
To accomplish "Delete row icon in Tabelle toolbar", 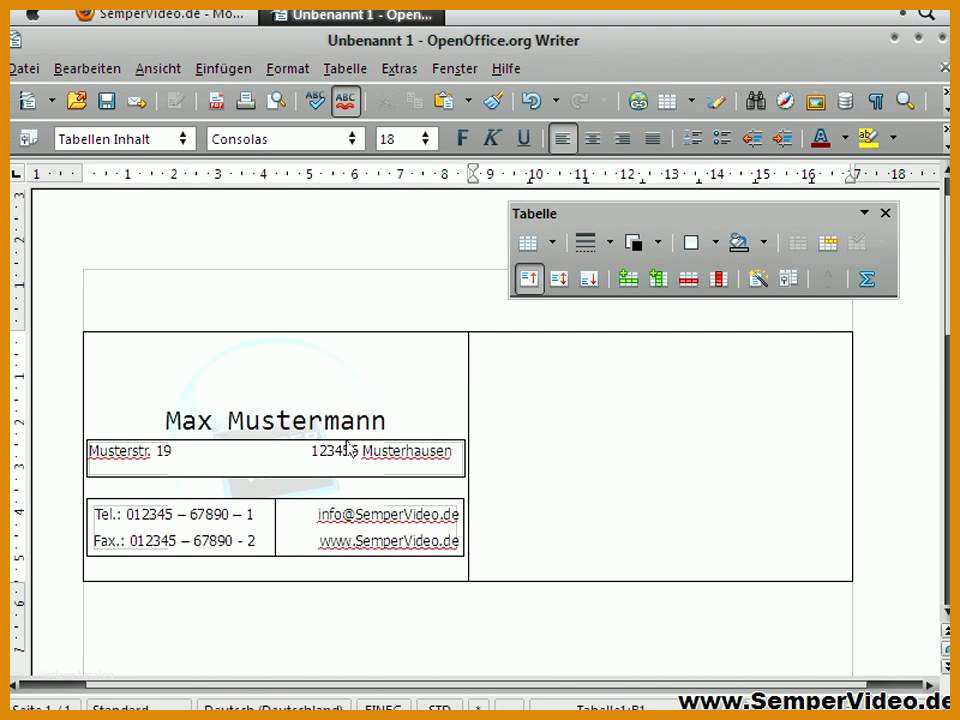I will tap(688, 280).
